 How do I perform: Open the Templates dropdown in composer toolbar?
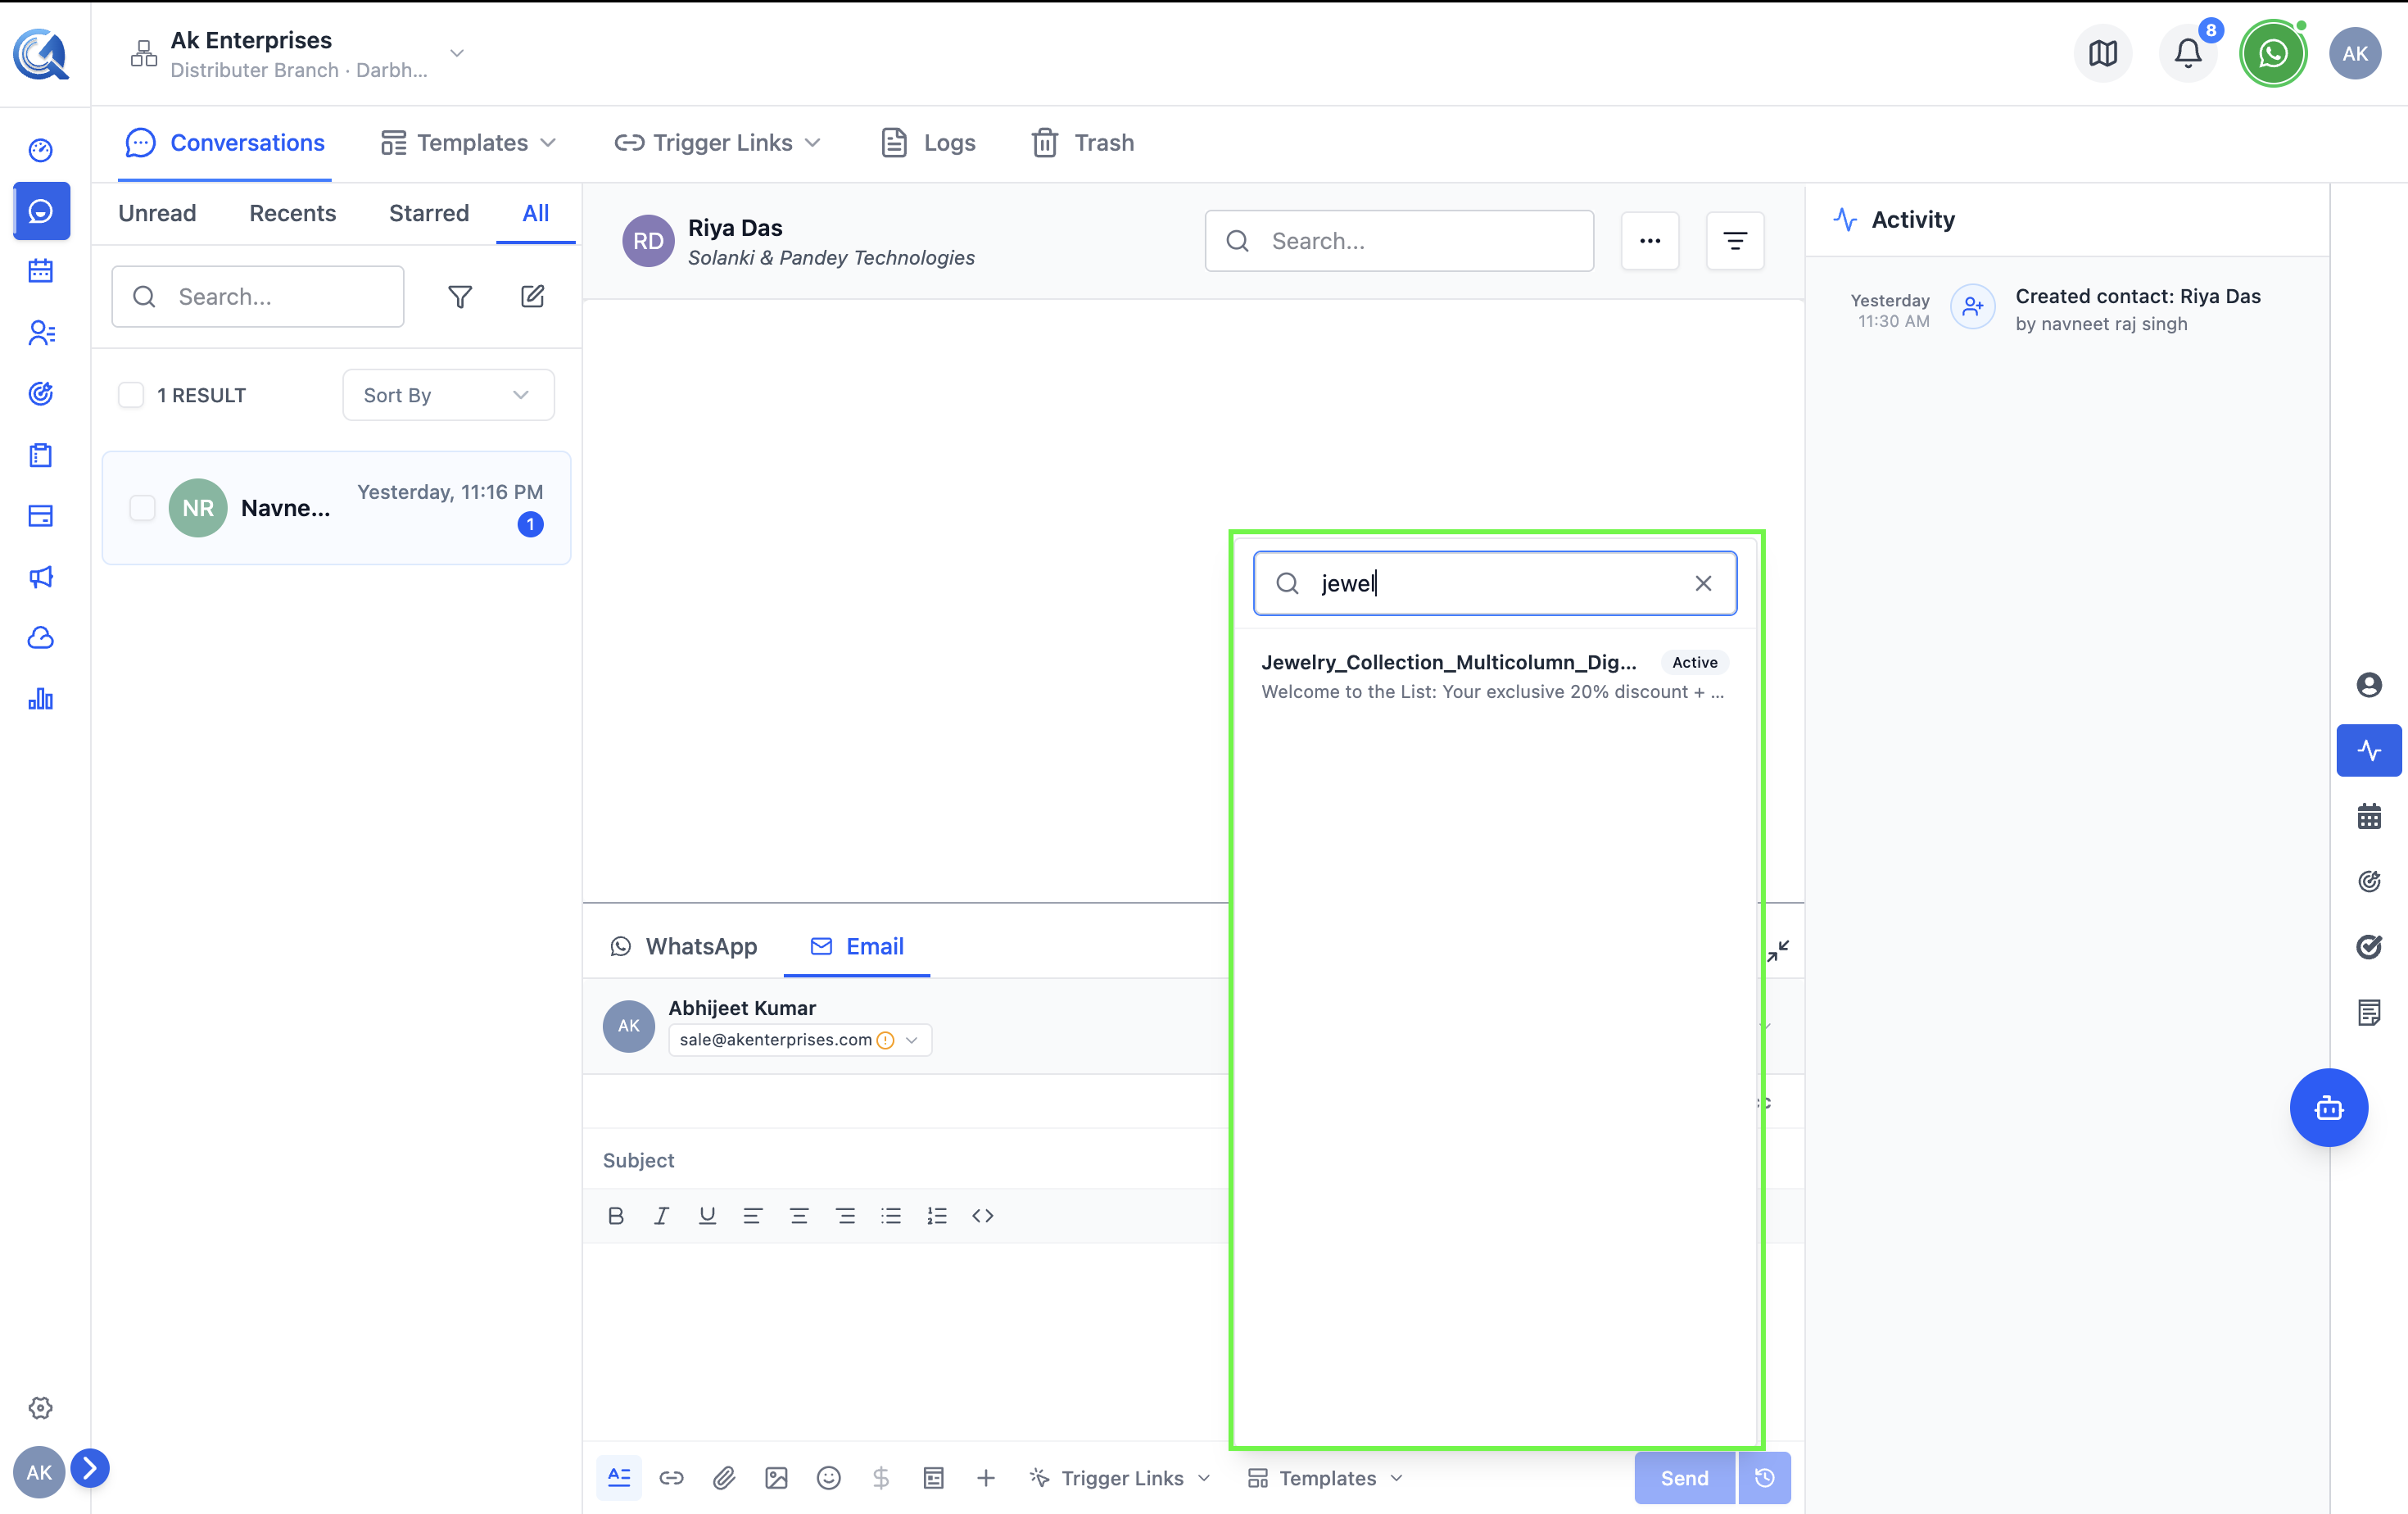tap(1326, 1478)
